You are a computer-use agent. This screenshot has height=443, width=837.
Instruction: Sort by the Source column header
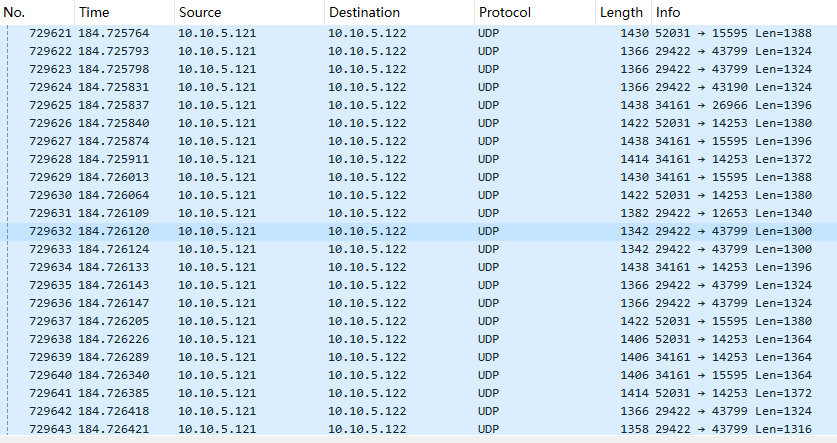200,13
